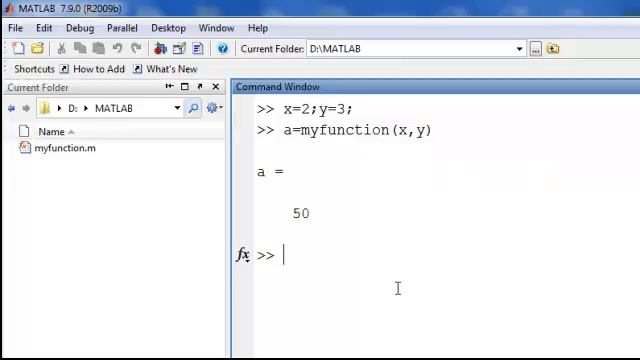Expand the arrow before D: path segment
Screen dimensions: 640x360
(x=59, y=109)
